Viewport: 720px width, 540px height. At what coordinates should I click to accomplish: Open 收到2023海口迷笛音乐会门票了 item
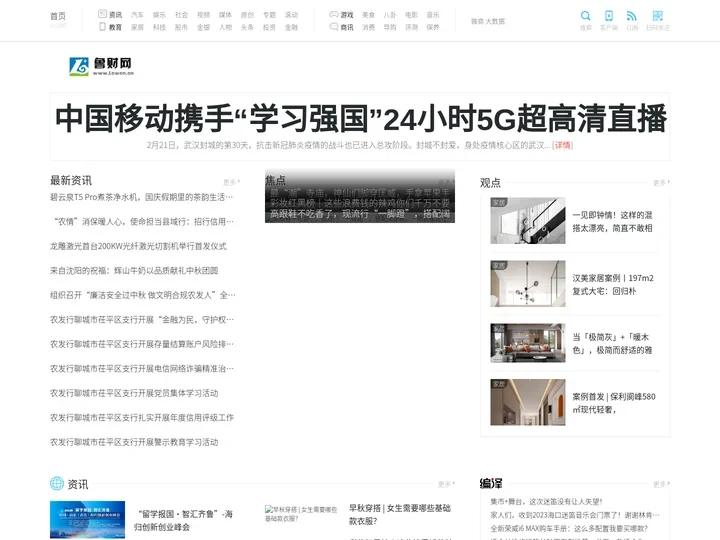575,515
